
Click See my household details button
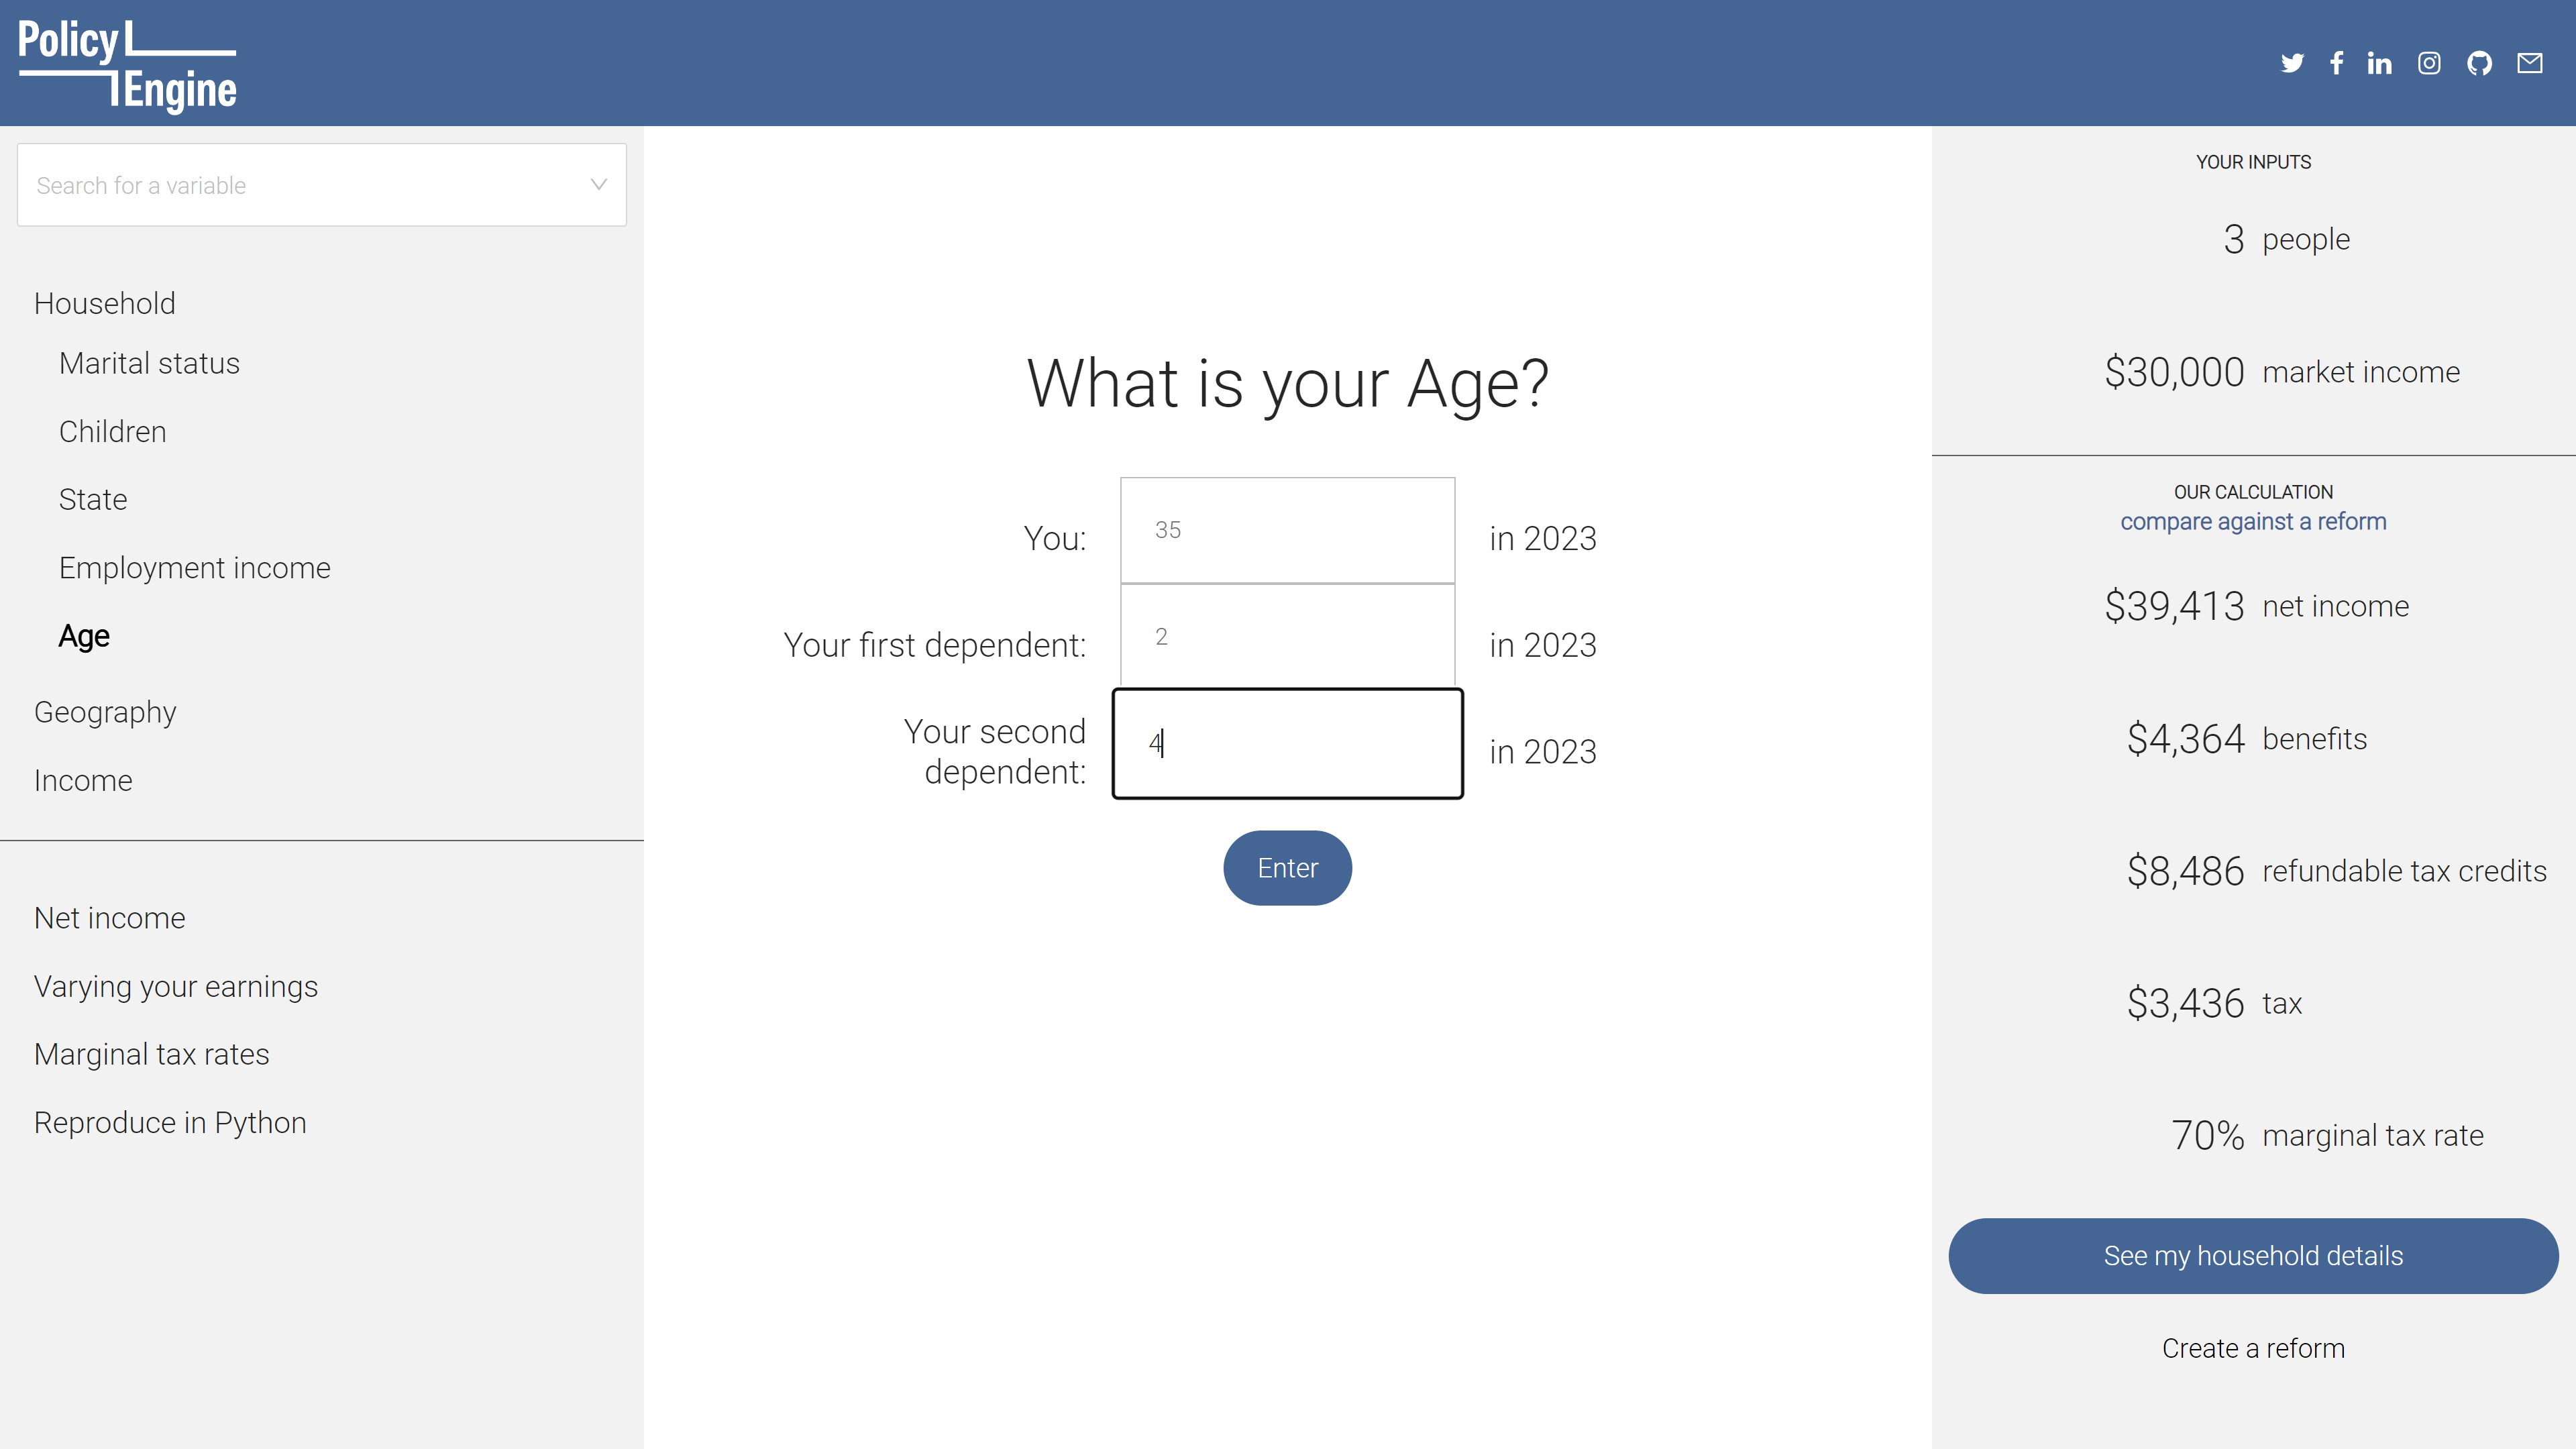click(2253, 1256)
